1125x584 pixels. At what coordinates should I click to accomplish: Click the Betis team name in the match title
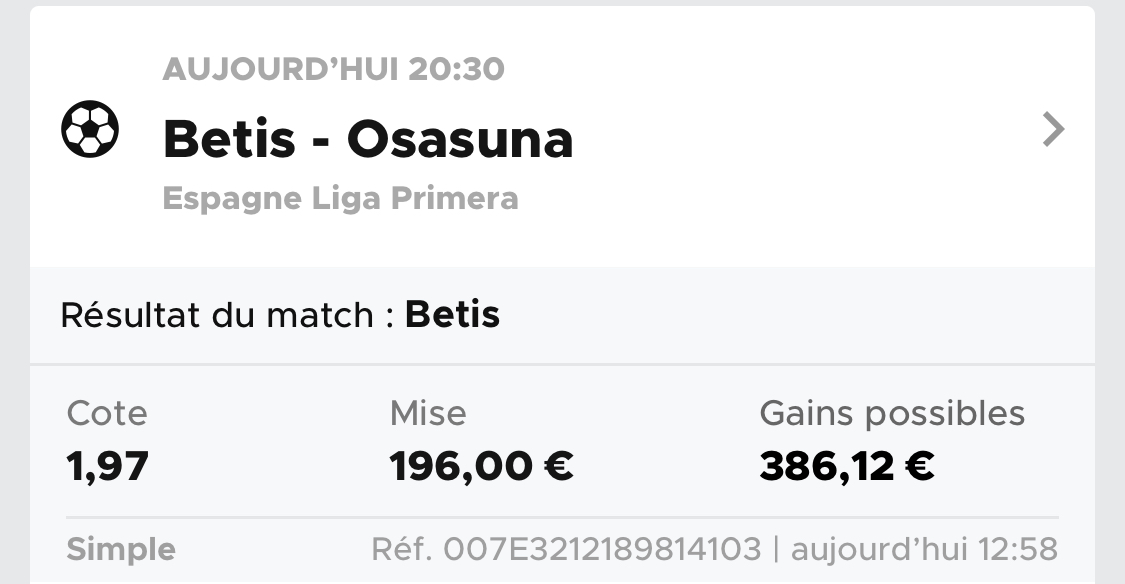[x=229, y=138]
